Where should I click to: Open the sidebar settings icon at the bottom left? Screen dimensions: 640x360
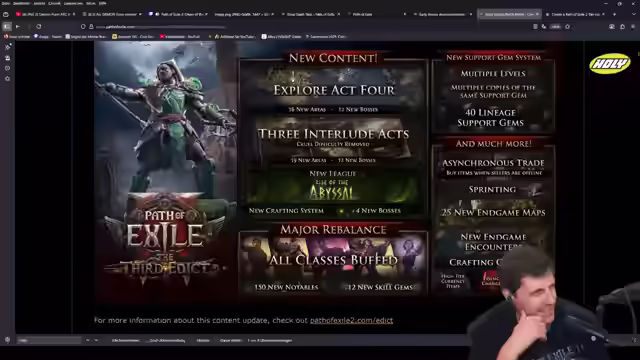click(x=7, y=340)
